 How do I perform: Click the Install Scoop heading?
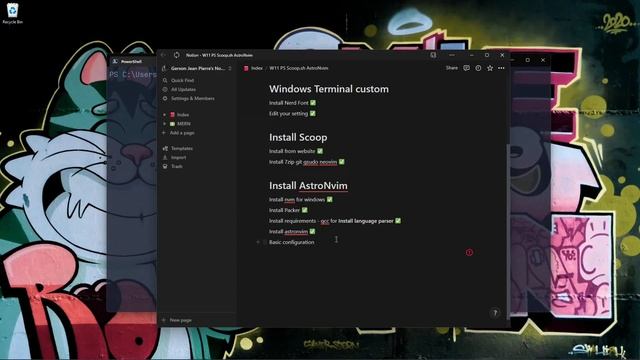[298, 137]
